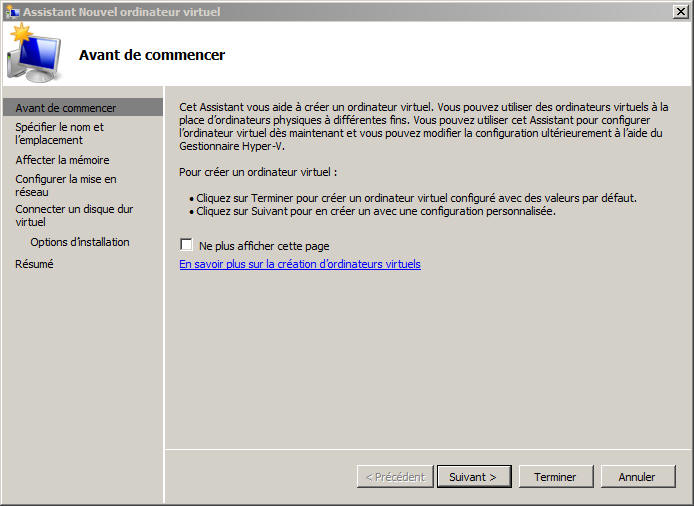Screen dimensions: 694x506
Task: Enable 'Ne plus afficher cette page' checkbox
Action: (x=186, y=245)
